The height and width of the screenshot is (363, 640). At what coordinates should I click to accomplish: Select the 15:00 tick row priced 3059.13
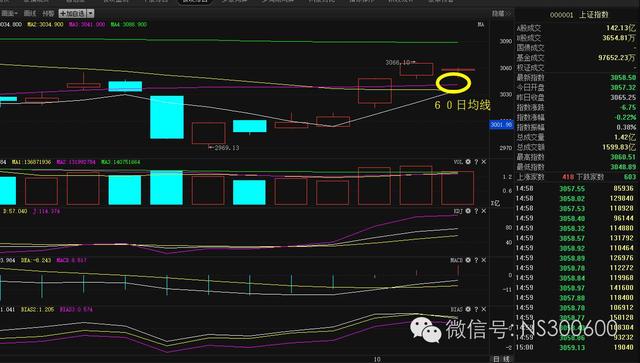576,347
